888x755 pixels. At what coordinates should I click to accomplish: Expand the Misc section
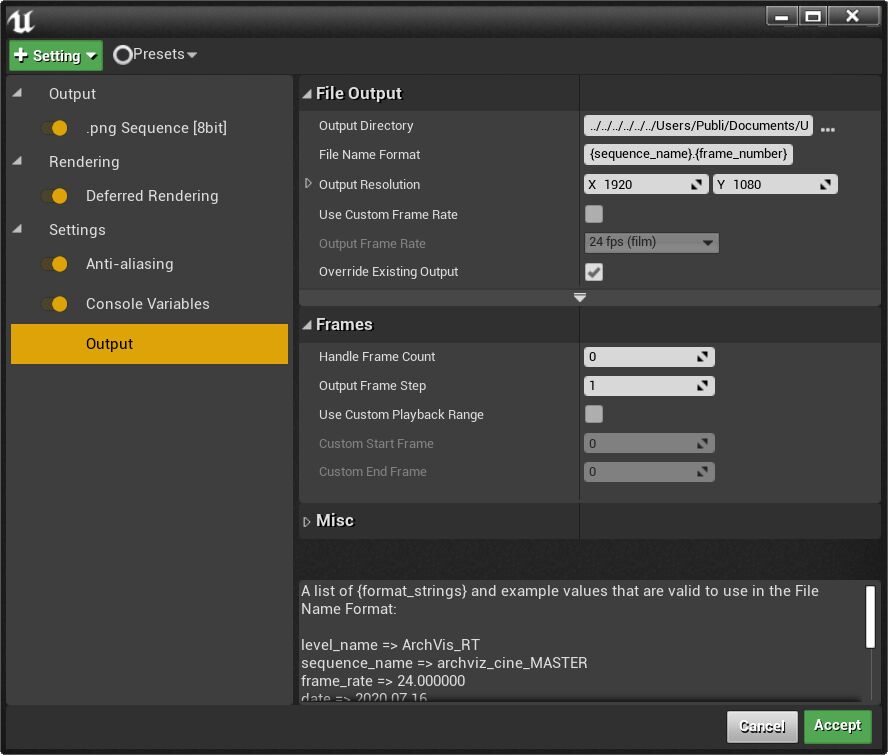tap(307, 521)
